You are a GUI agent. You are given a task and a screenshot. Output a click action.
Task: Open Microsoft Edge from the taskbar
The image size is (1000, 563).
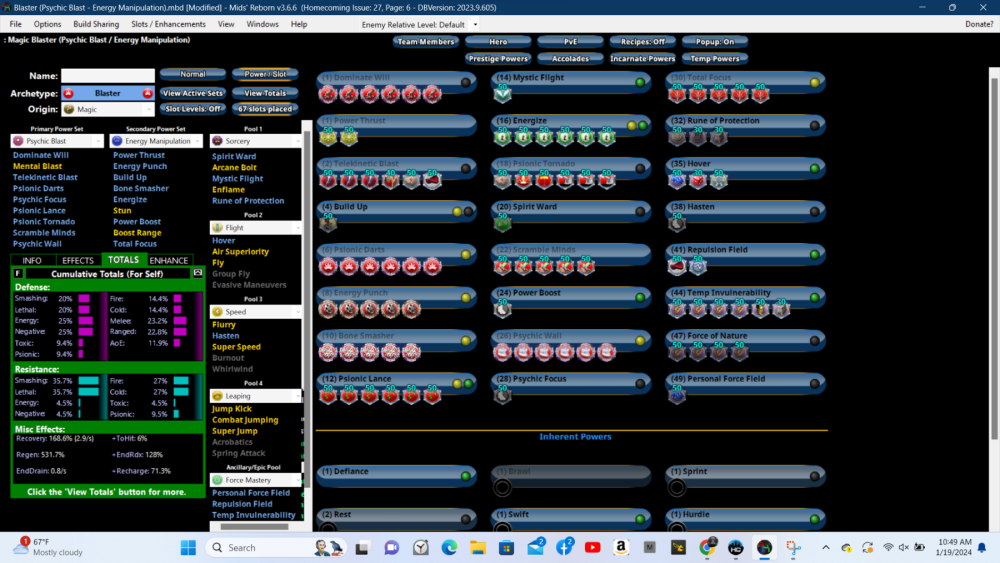pos(449,547)
